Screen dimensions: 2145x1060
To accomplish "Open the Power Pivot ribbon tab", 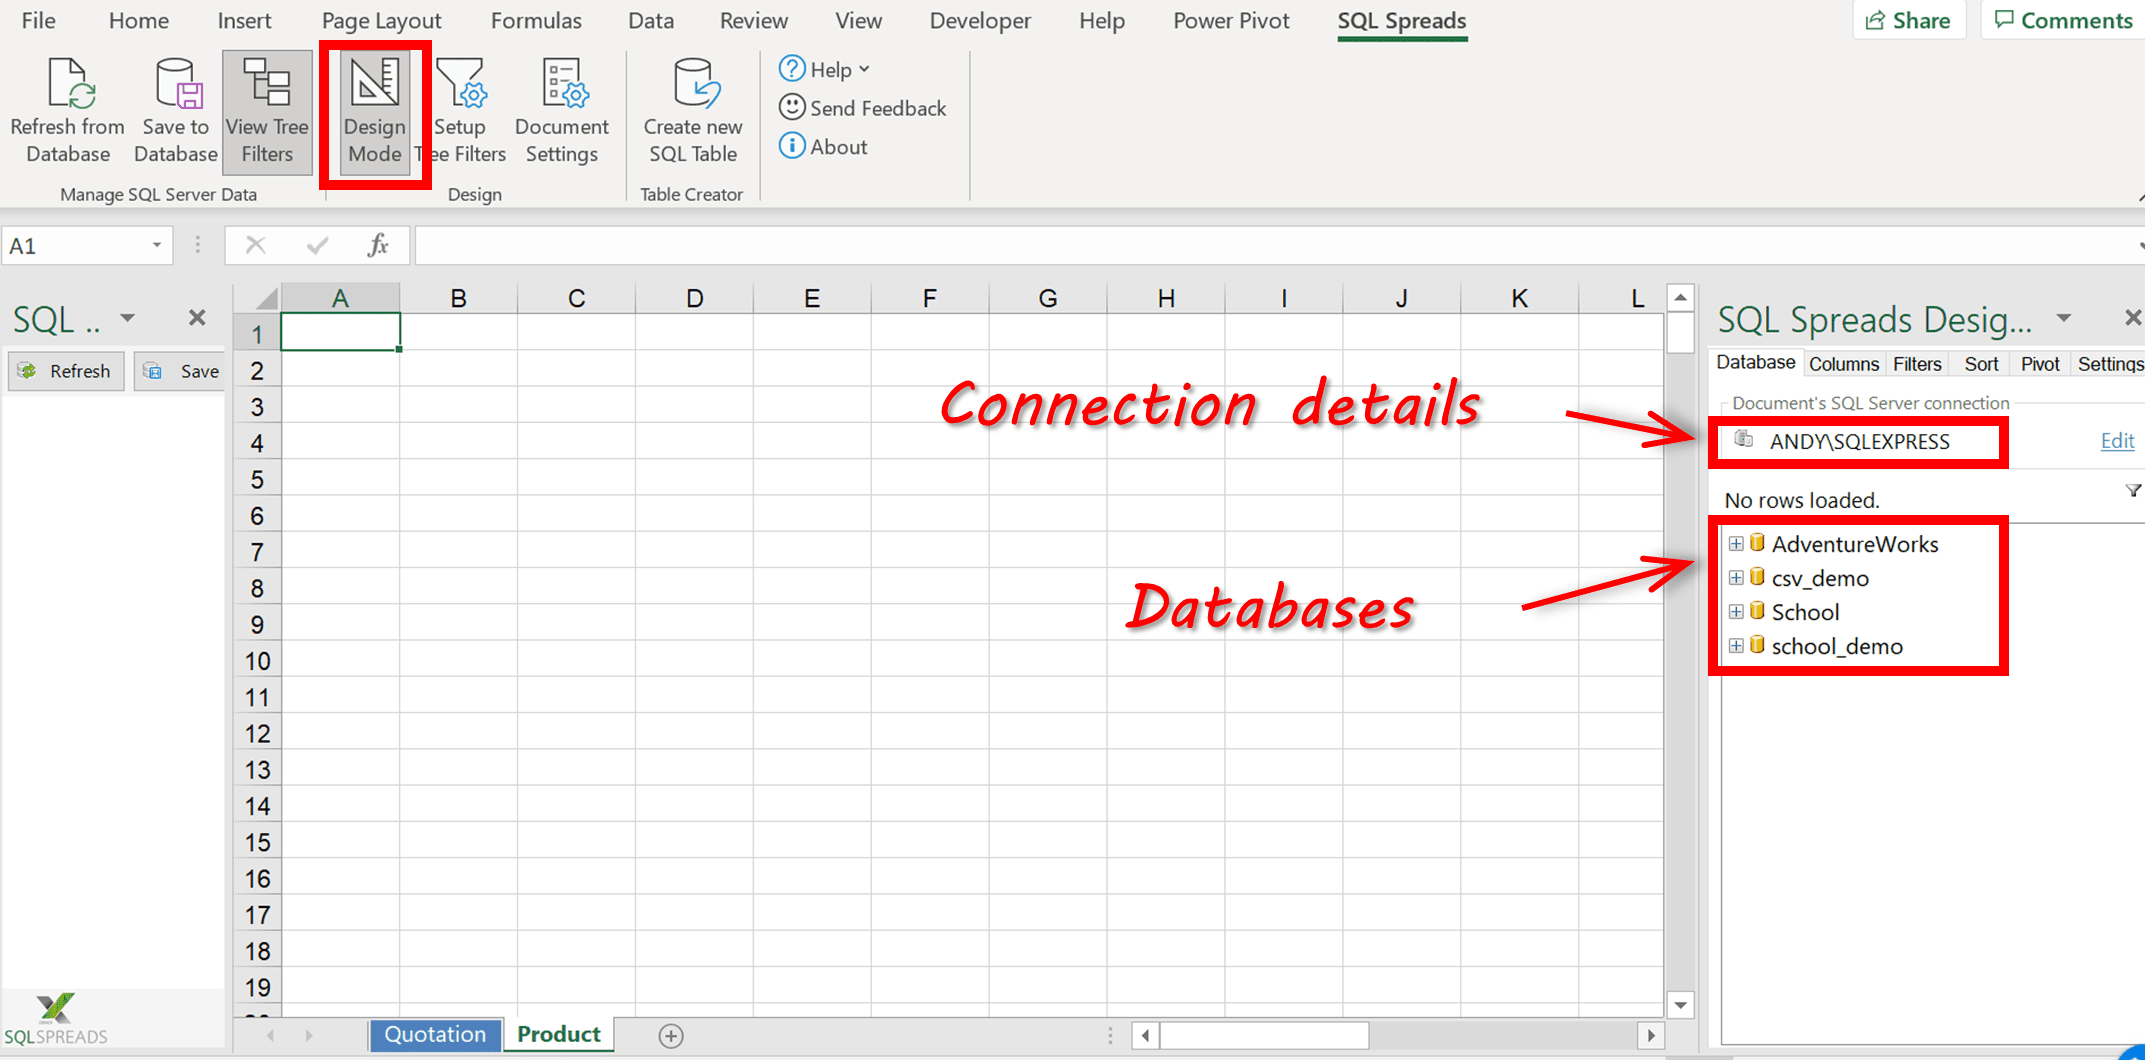I will click(1231, 21).
